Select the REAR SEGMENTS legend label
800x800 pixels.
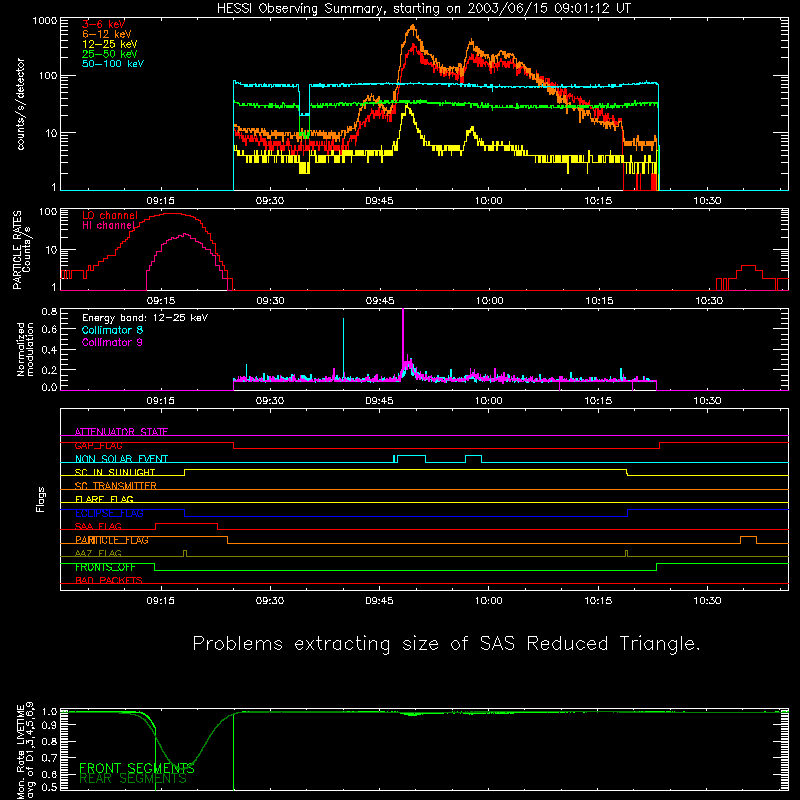[133, 779]
